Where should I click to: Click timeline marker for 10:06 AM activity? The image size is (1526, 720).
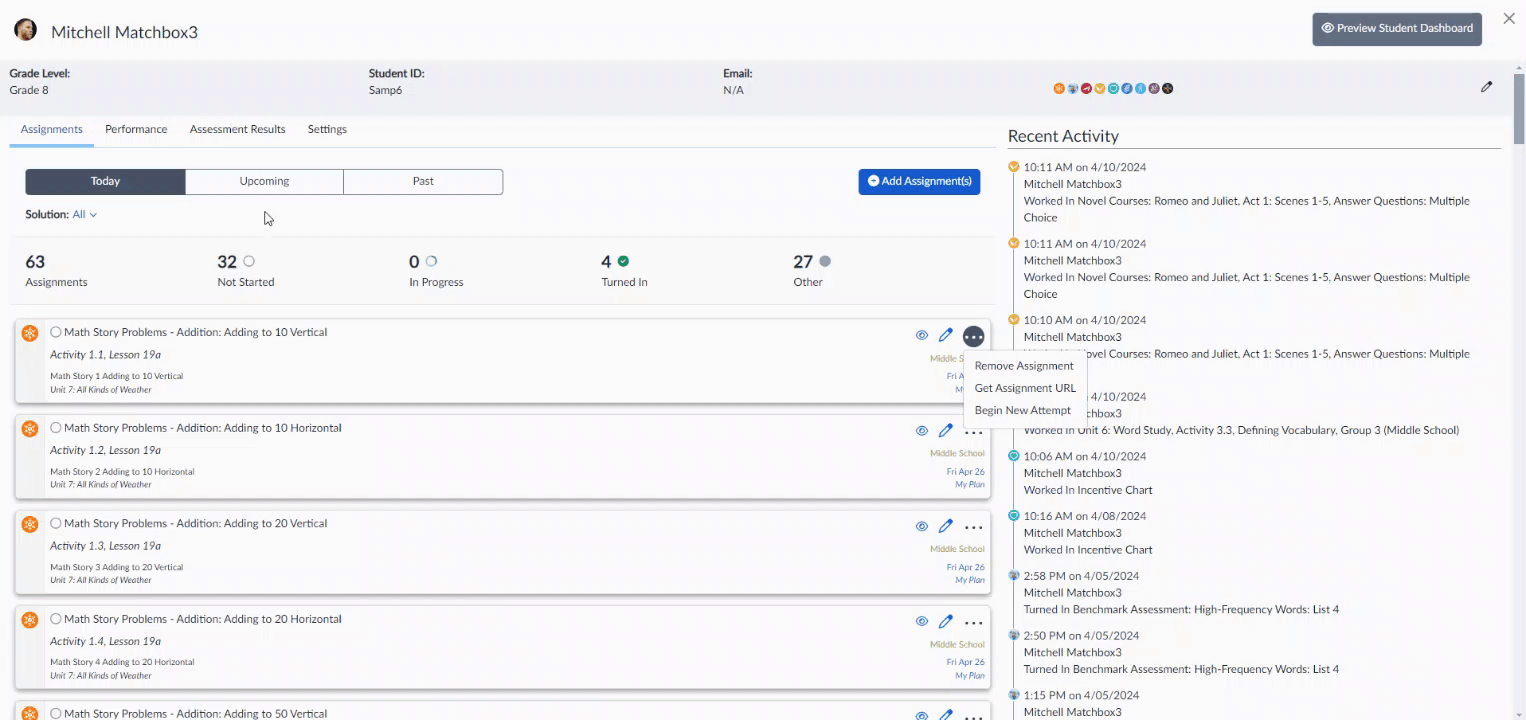click(x=1013, y=456)
